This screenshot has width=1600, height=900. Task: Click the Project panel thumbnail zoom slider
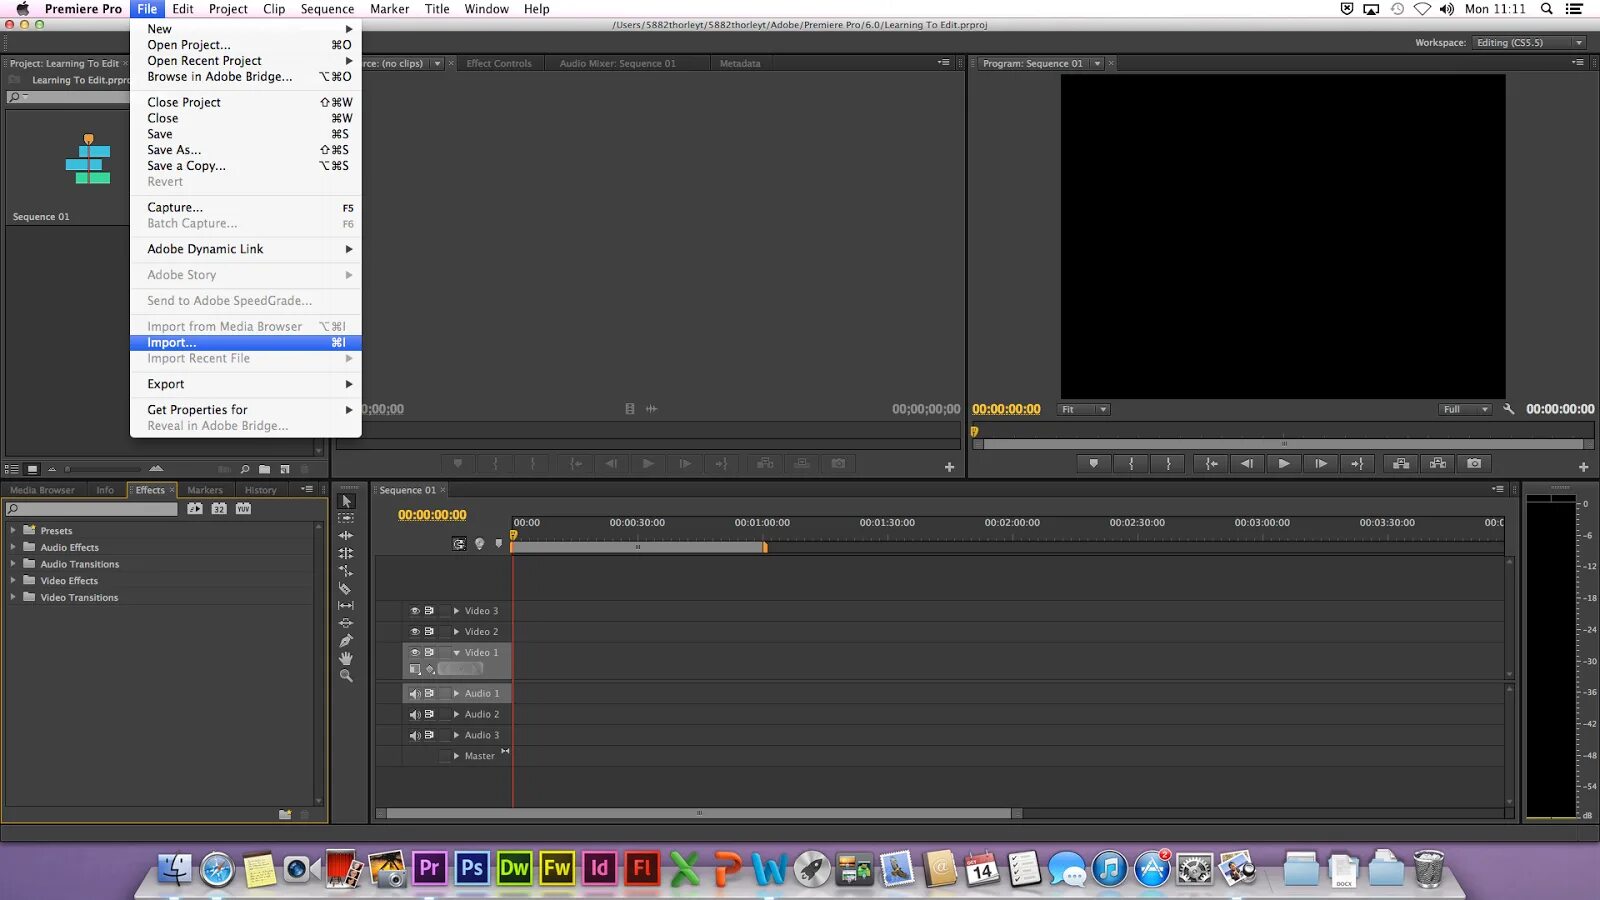(x=103, y=469)
